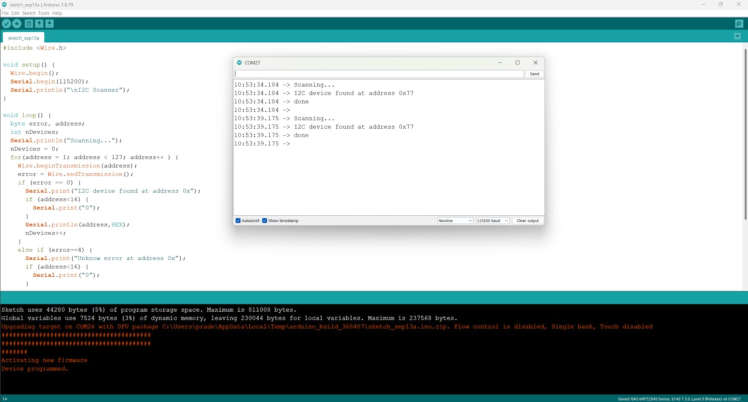Click the Arduino logo in title bar

coord(5,4)
